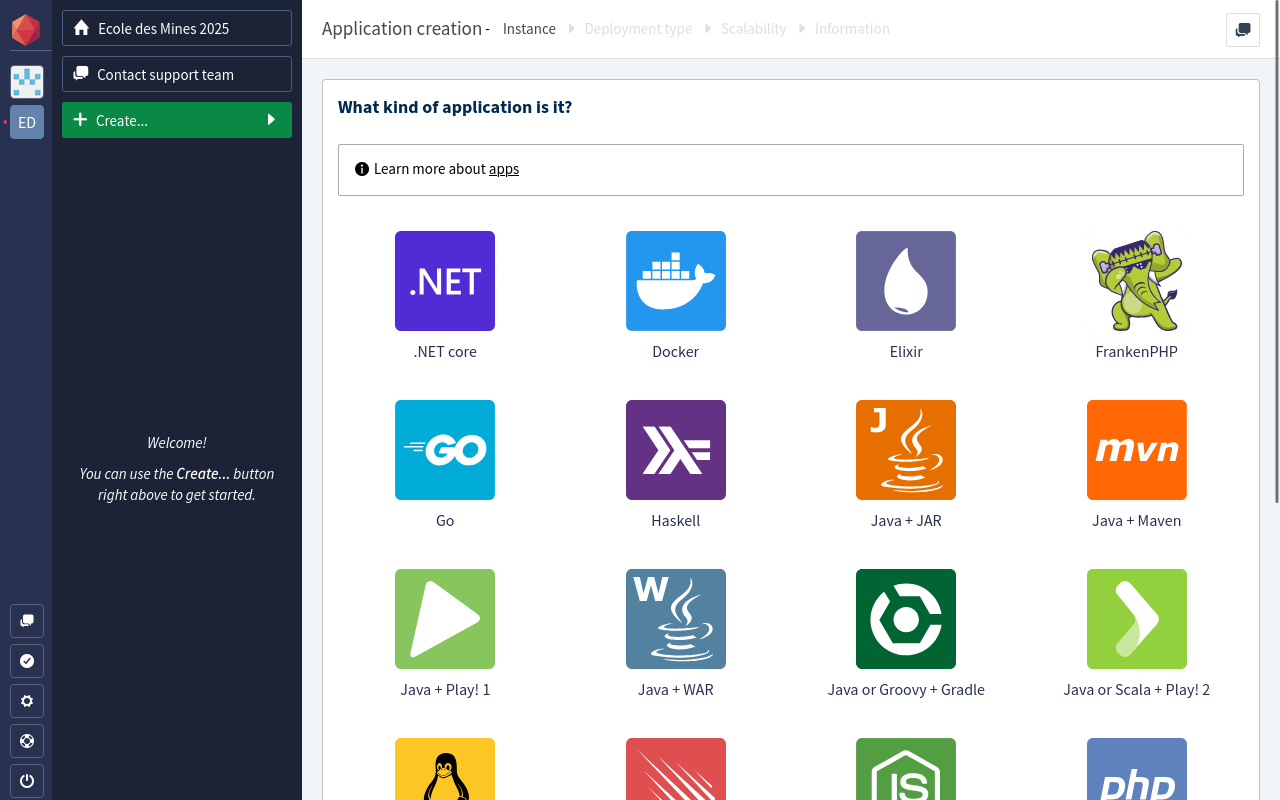Contact the support team

pos(176,74)
